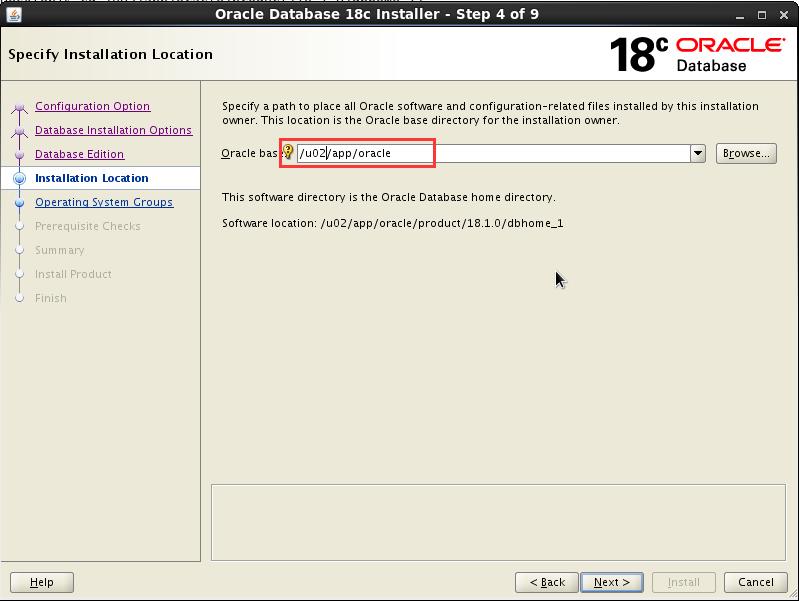Open the window menu icon in title bar

[14, 15]
